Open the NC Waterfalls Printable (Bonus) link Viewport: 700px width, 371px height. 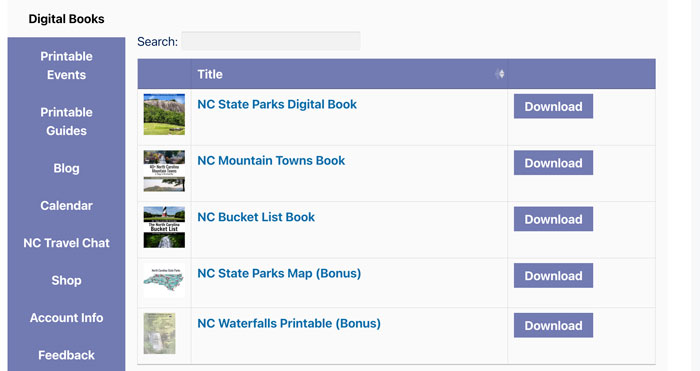point(289,324)
